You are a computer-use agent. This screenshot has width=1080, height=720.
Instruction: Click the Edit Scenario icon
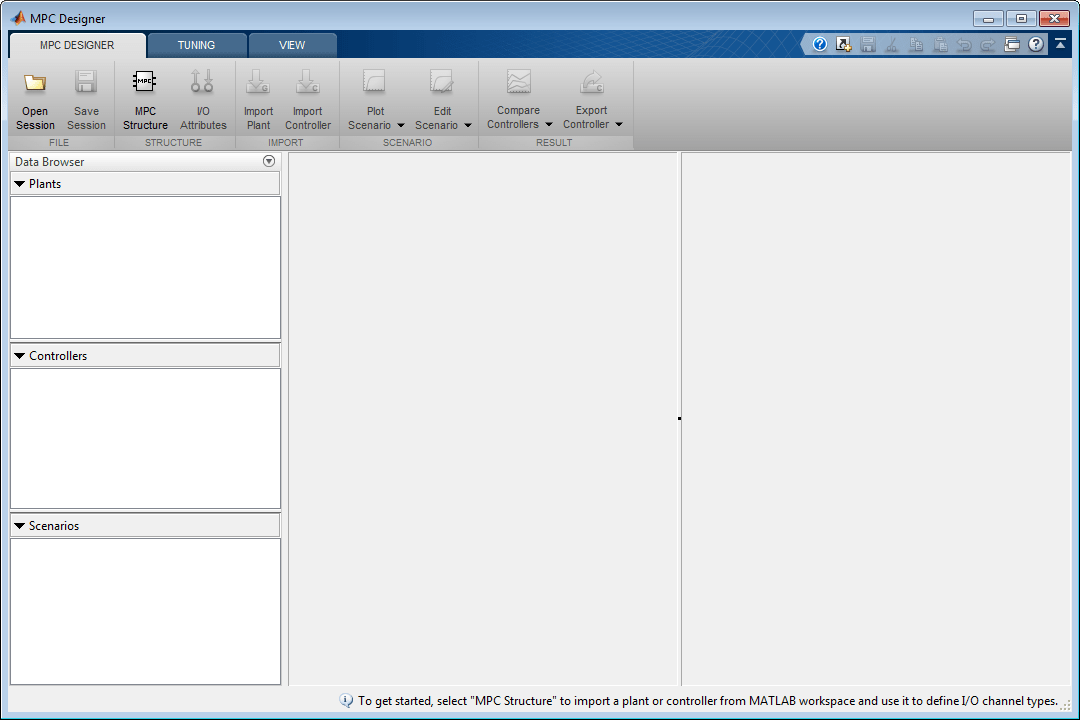coord(442,82)
